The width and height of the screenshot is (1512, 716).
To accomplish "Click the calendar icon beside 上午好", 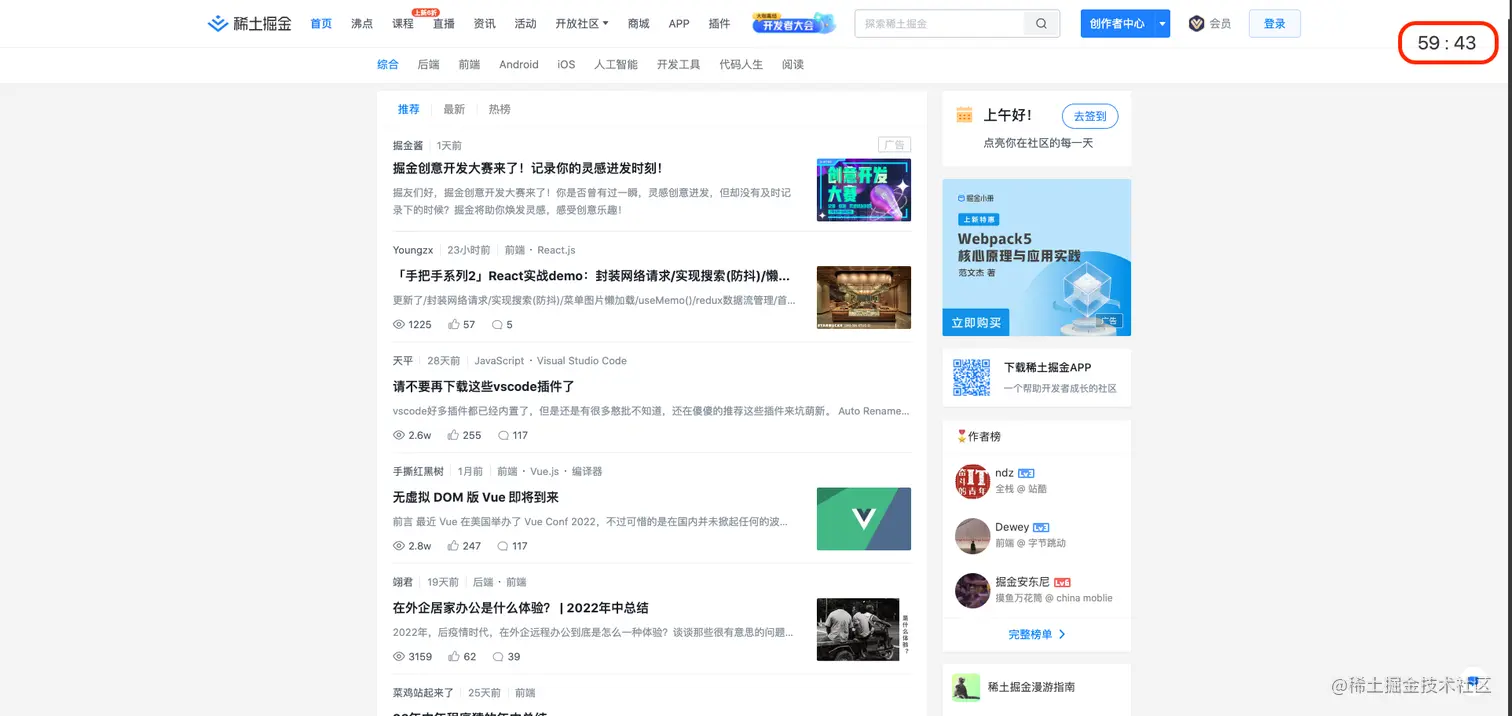I will [x=964, y=115].
